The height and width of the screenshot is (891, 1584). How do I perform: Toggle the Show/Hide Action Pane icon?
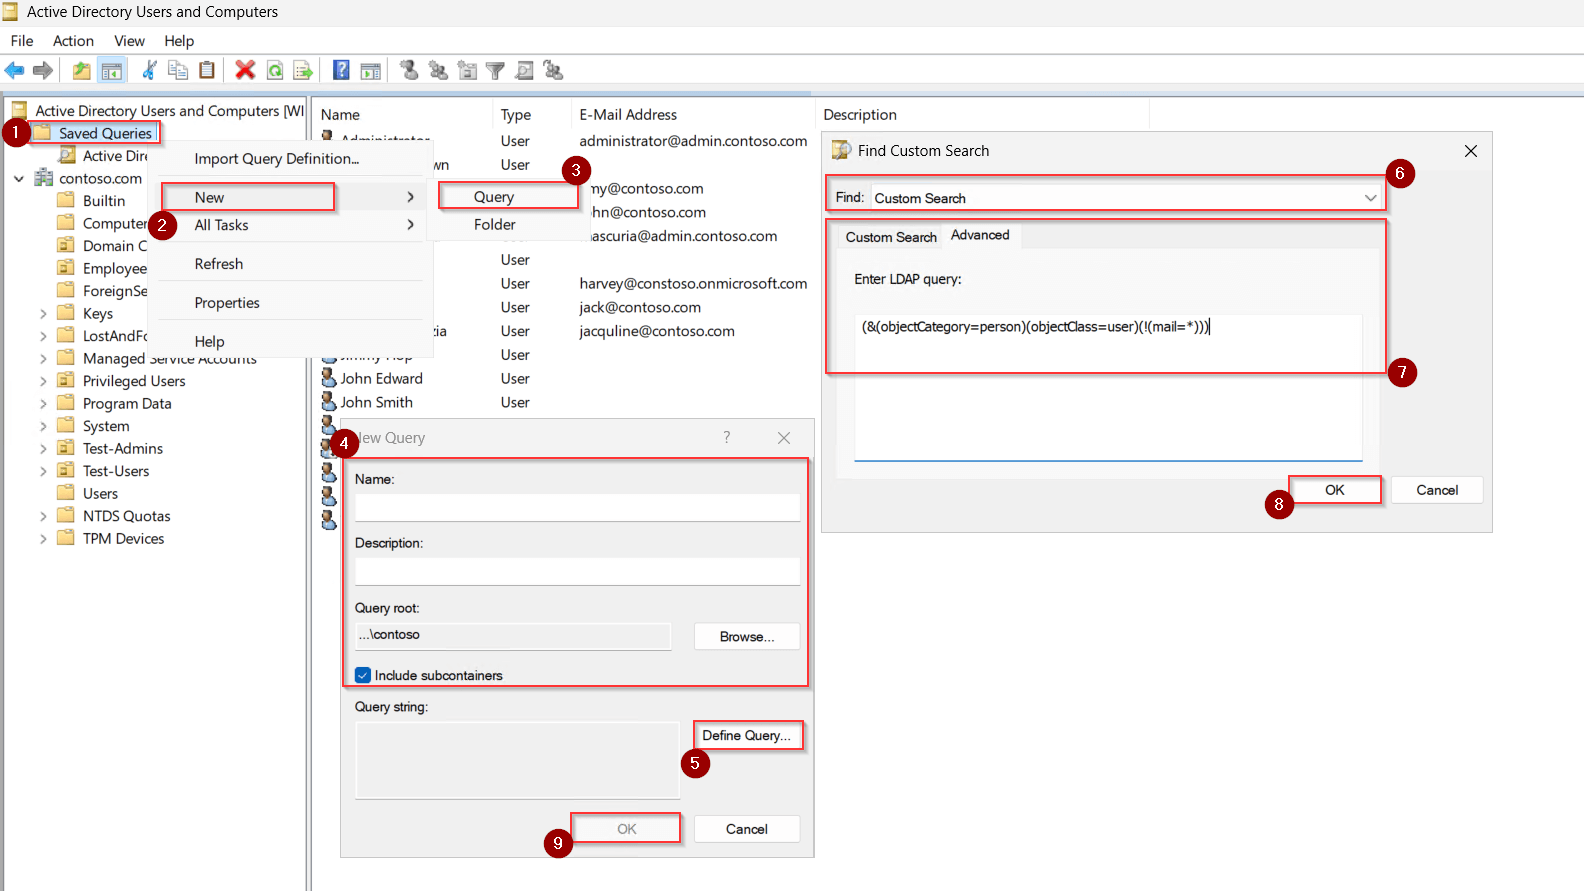[370, 70]
